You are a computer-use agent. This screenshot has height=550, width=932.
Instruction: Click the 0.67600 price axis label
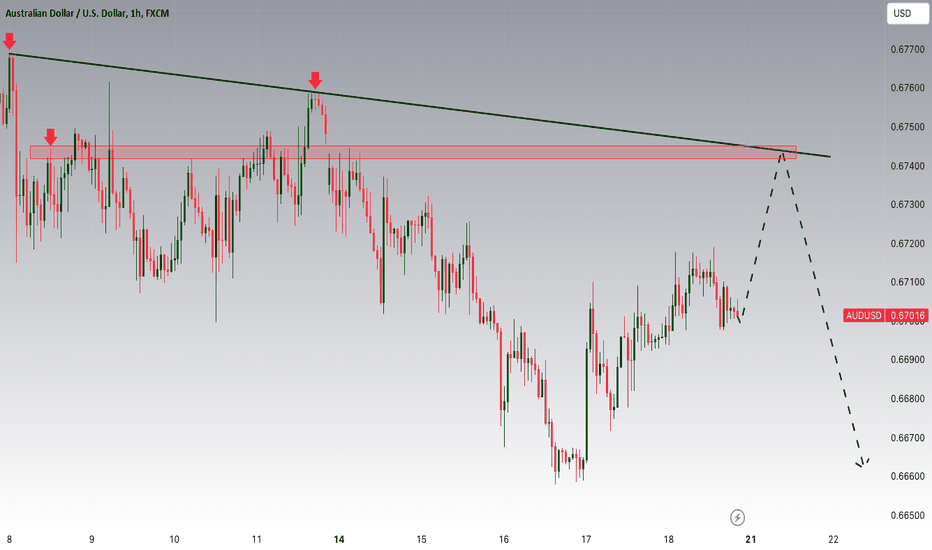coord(907,88)
